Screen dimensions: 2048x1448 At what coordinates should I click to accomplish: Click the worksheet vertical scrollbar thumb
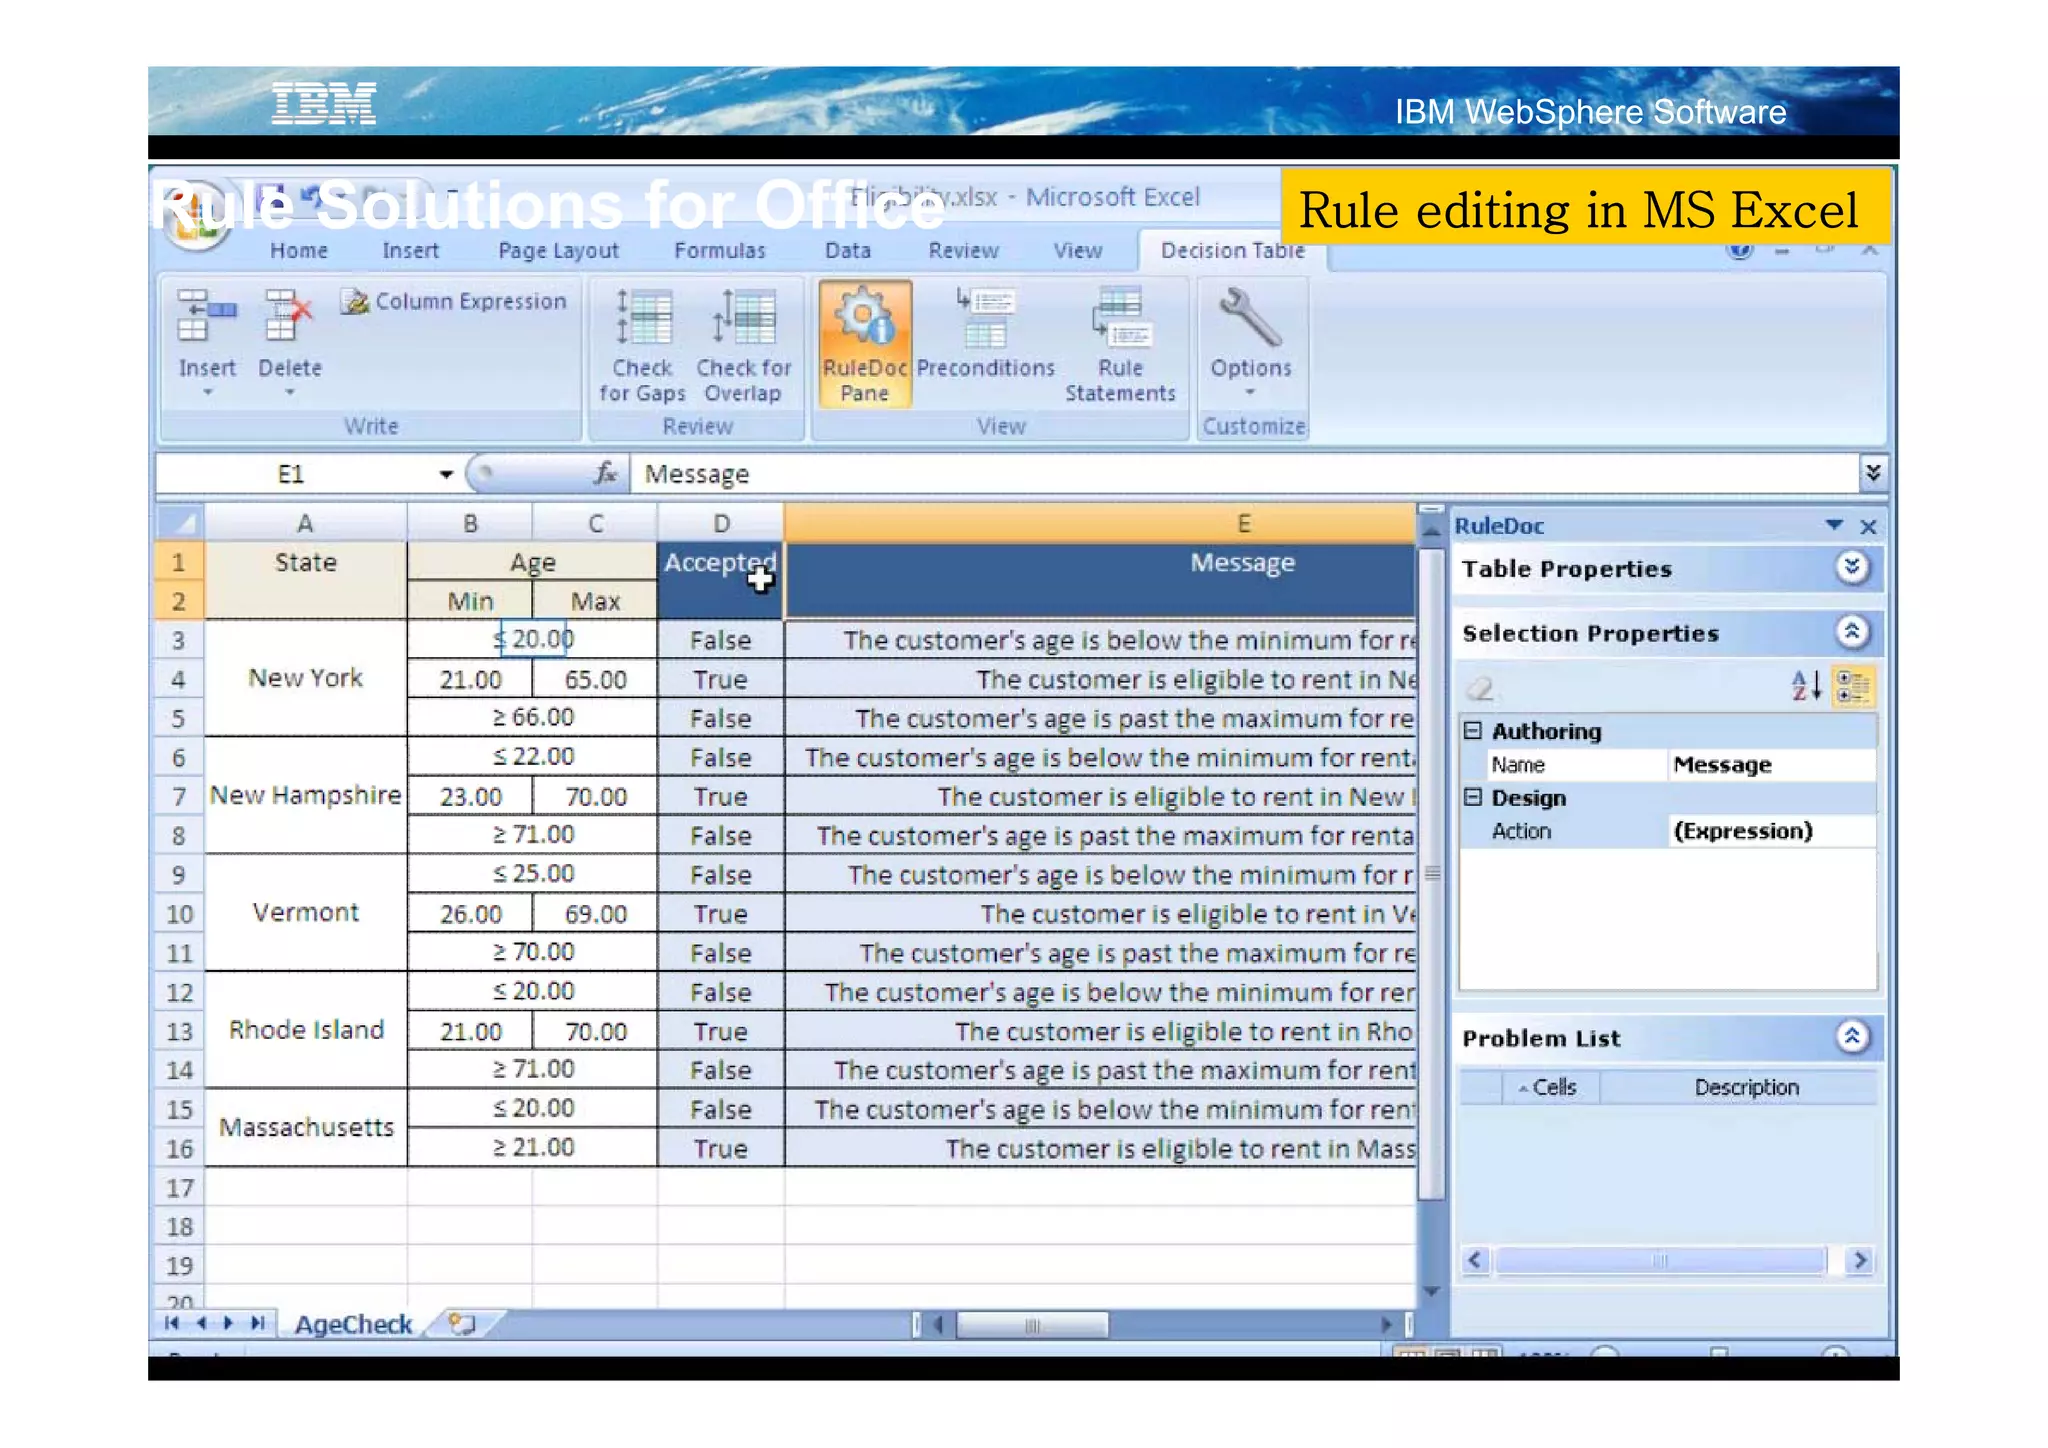1432,872
